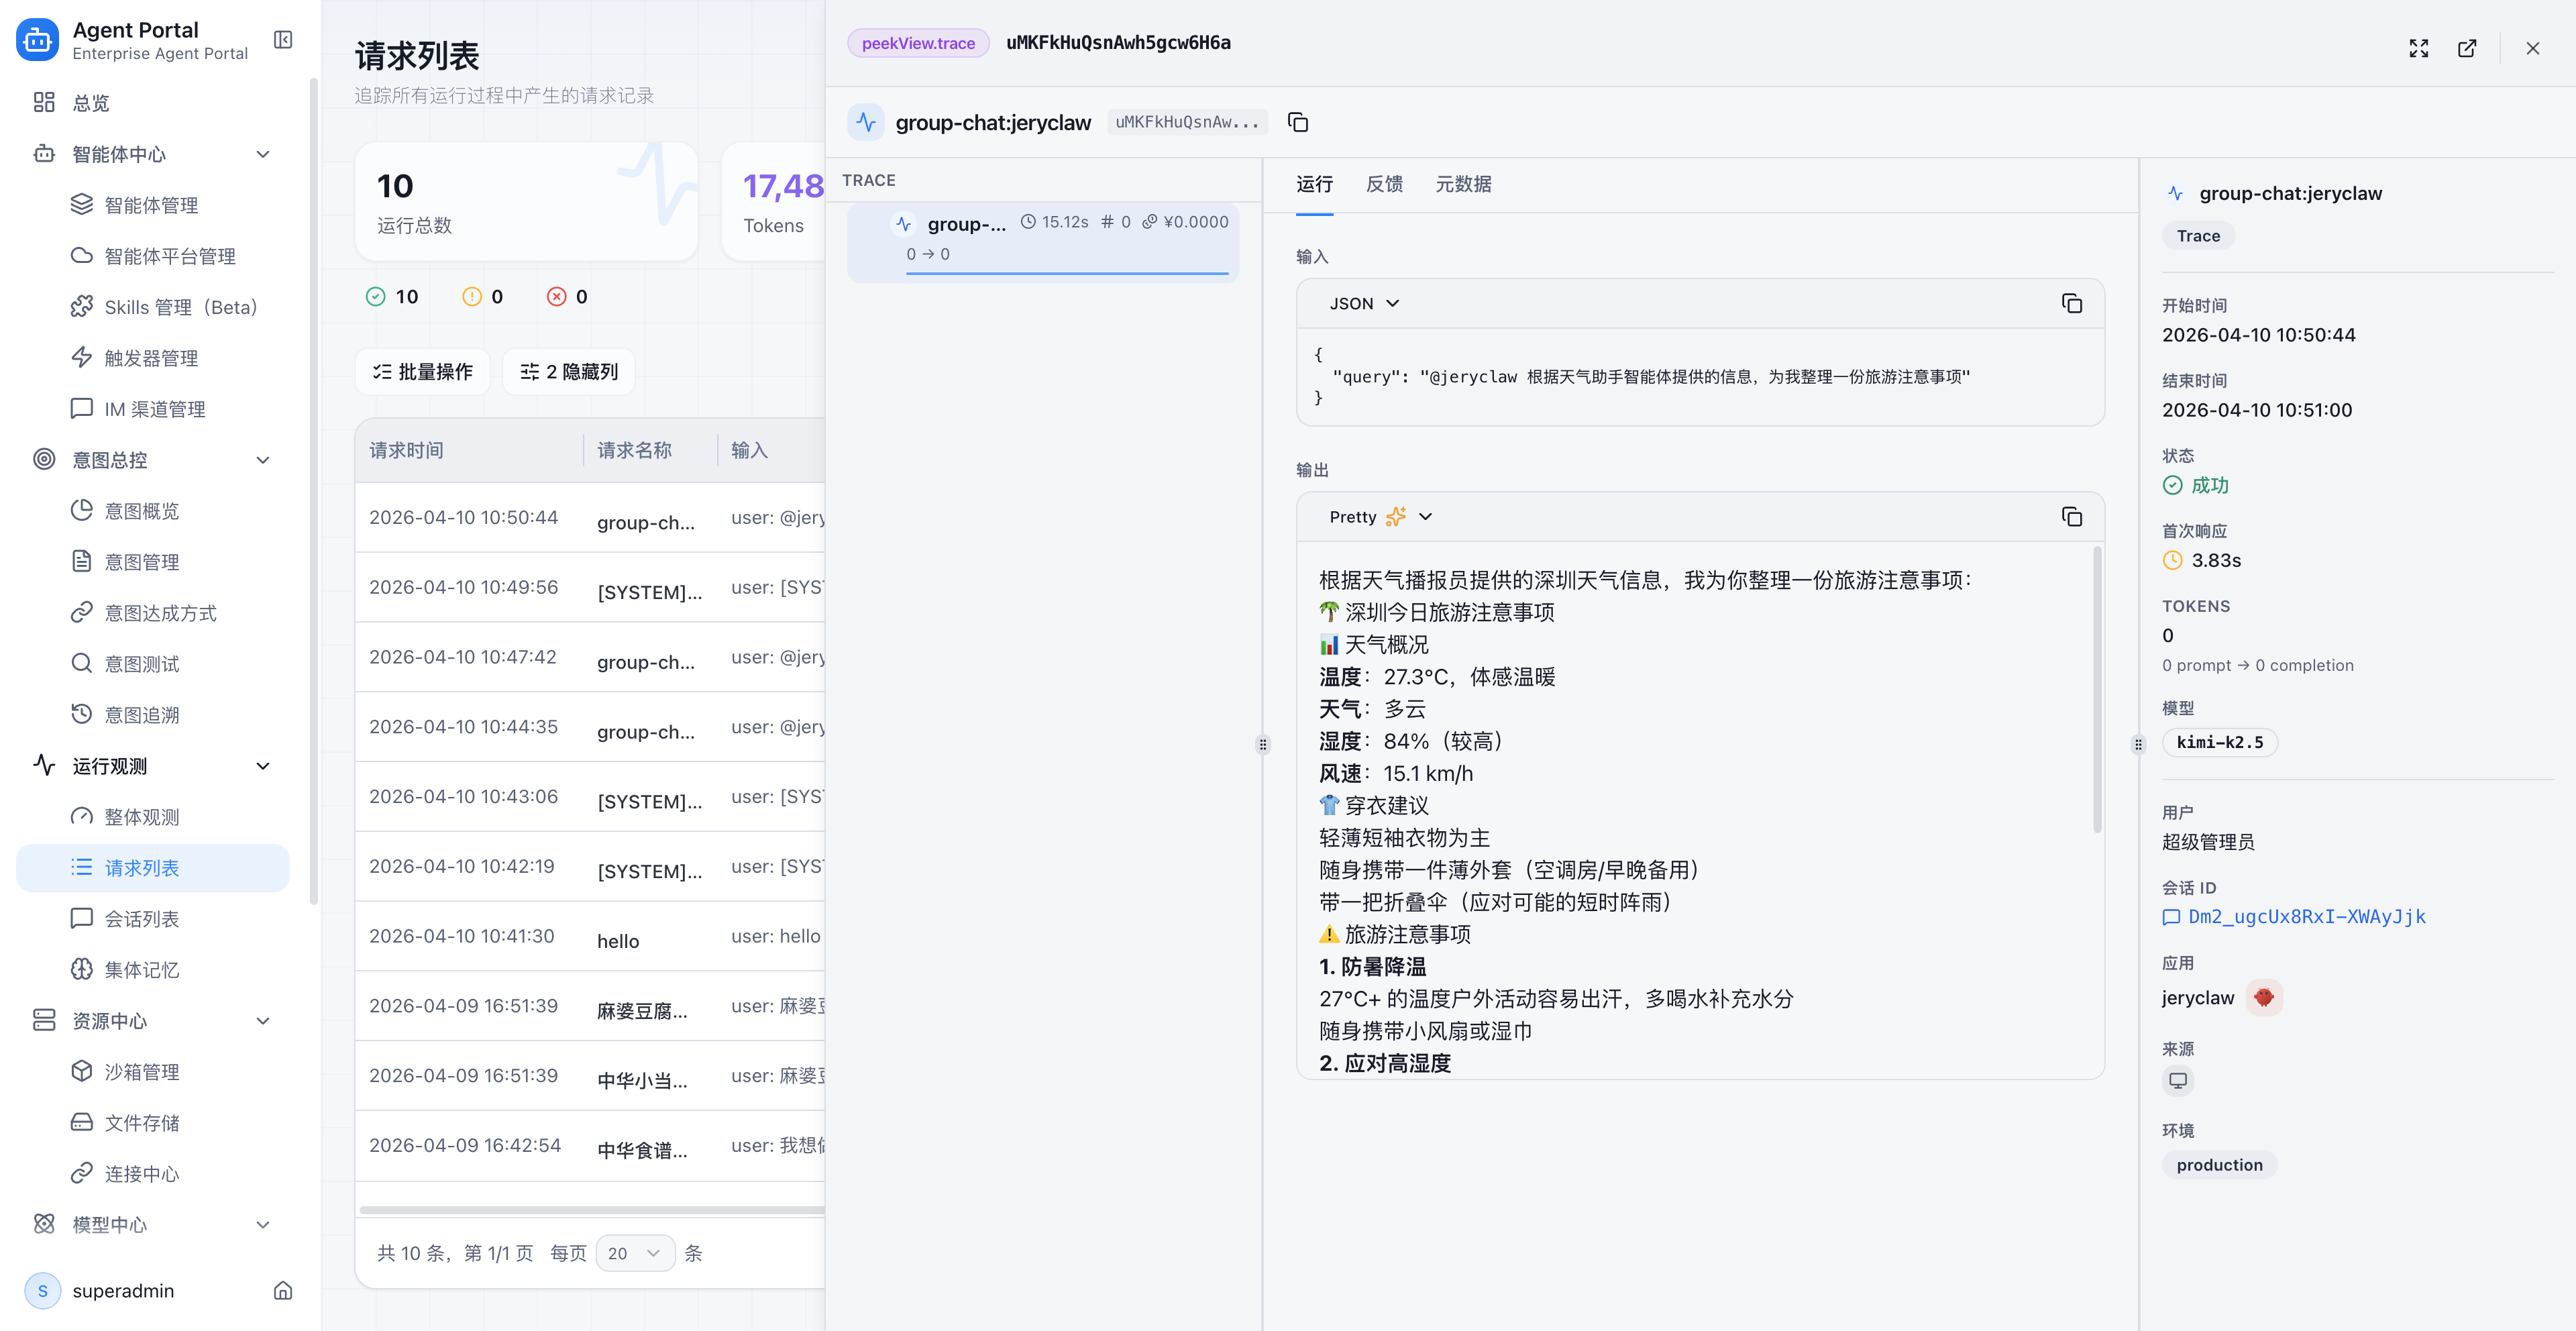Open Skills 管理 (Beta) in sidebar

180,307
